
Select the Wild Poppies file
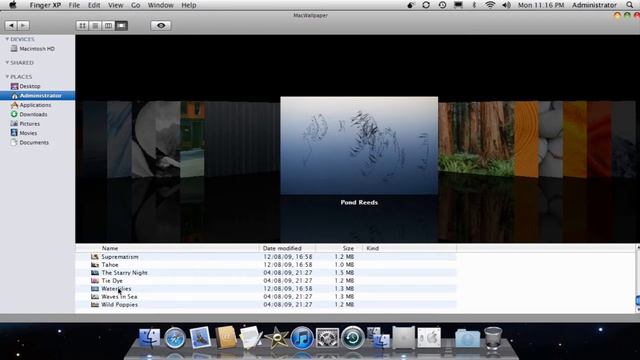coord(266,304)
